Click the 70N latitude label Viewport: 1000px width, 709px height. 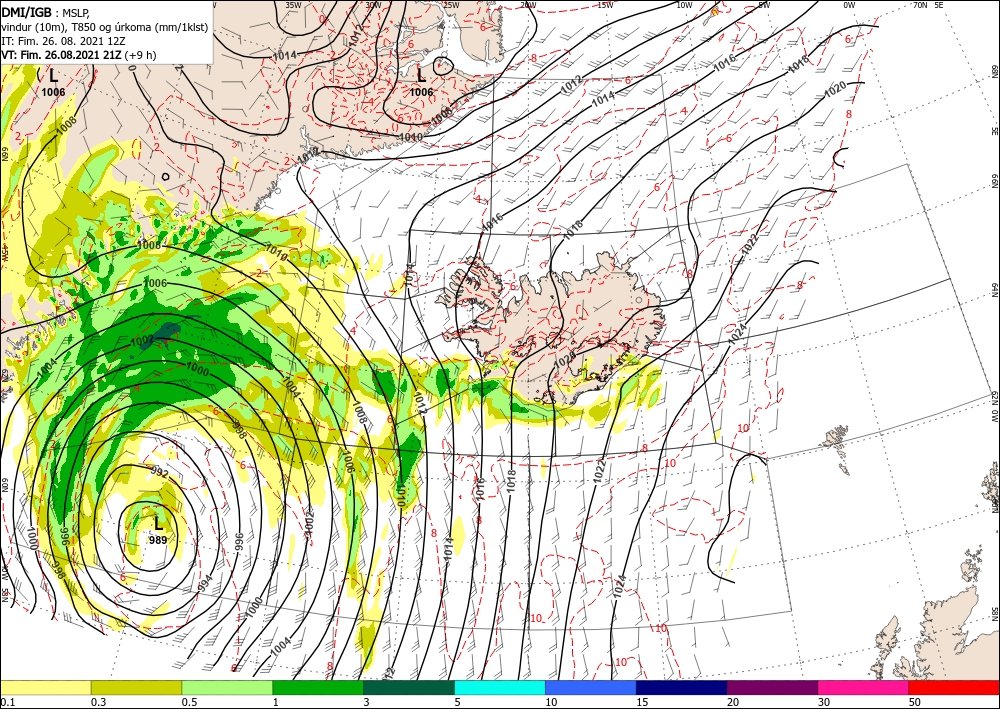click(x=920, y=5)
